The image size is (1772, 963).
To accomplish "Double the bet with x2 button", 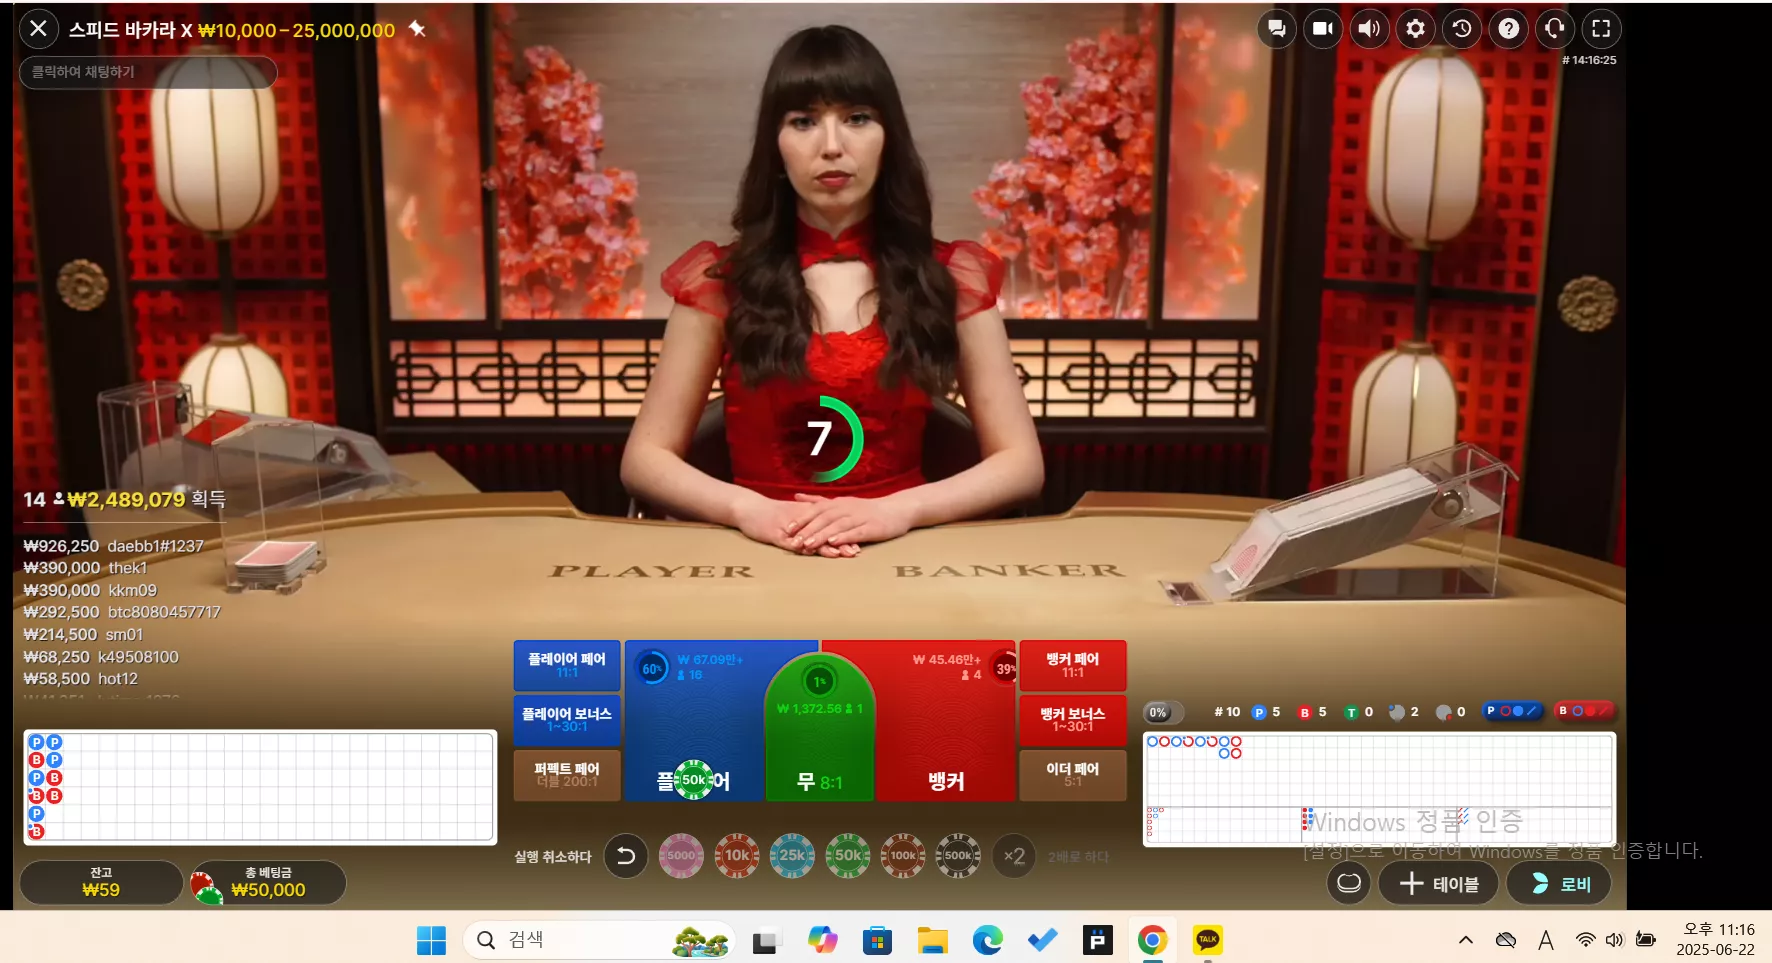I will [1014, 856].
